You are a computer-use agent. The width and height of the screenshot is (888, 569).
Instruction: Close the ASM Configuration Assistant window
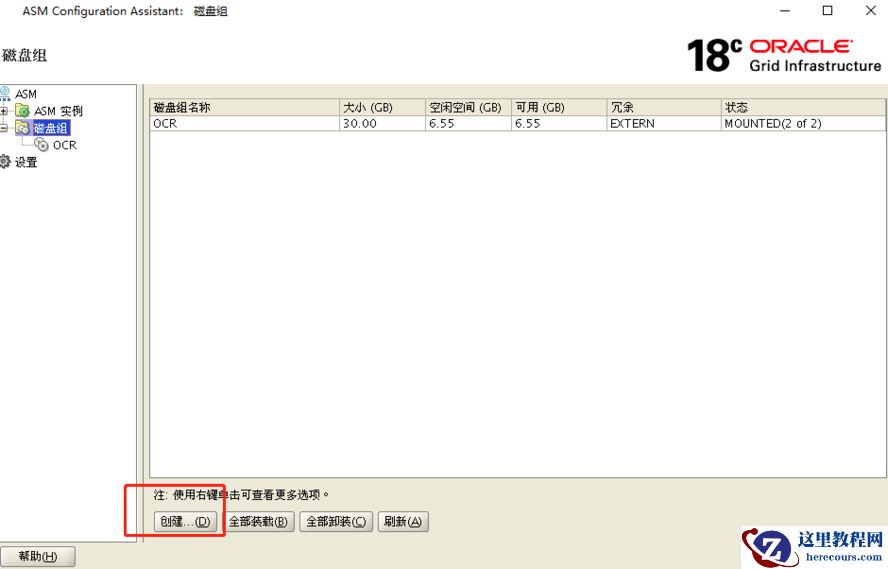(871, 11)
